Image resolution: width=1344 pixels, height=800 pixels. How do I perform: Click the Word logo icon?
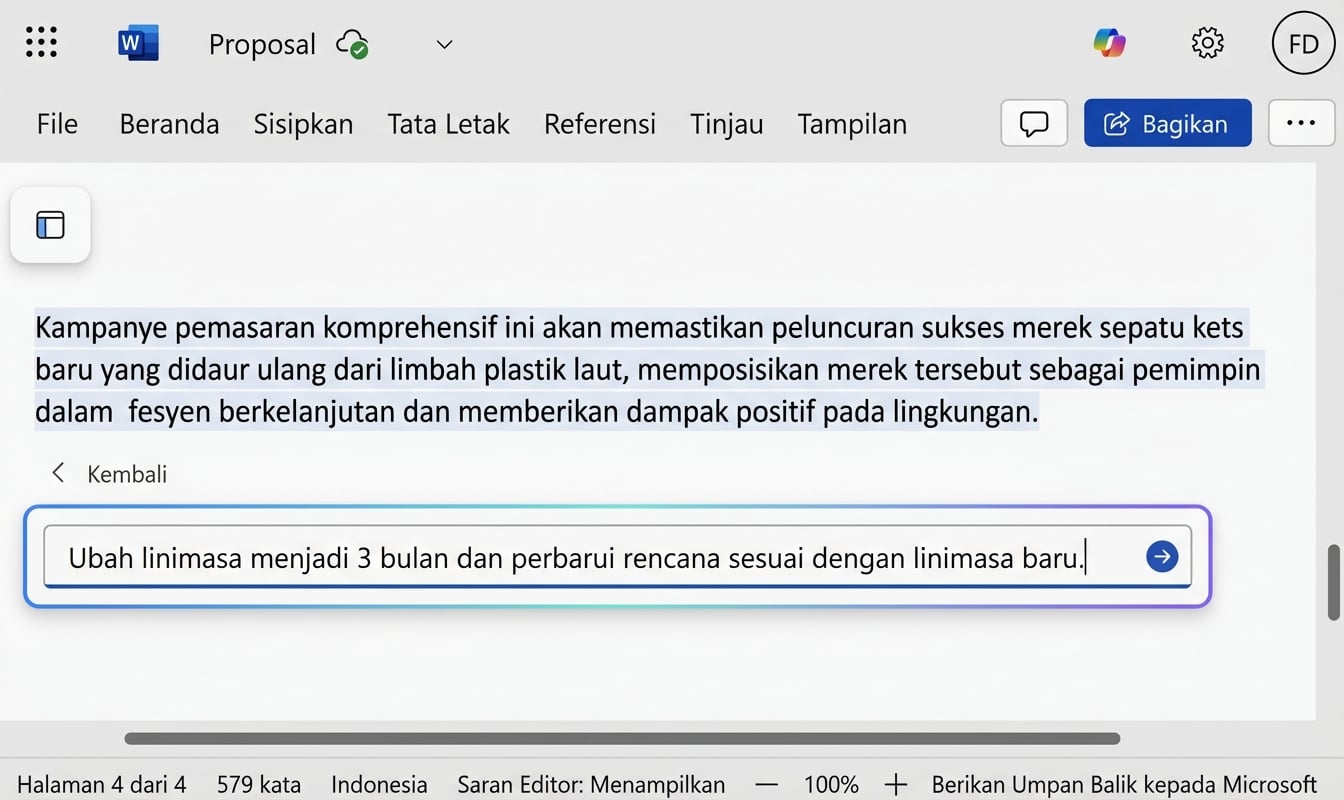point(138,42)
